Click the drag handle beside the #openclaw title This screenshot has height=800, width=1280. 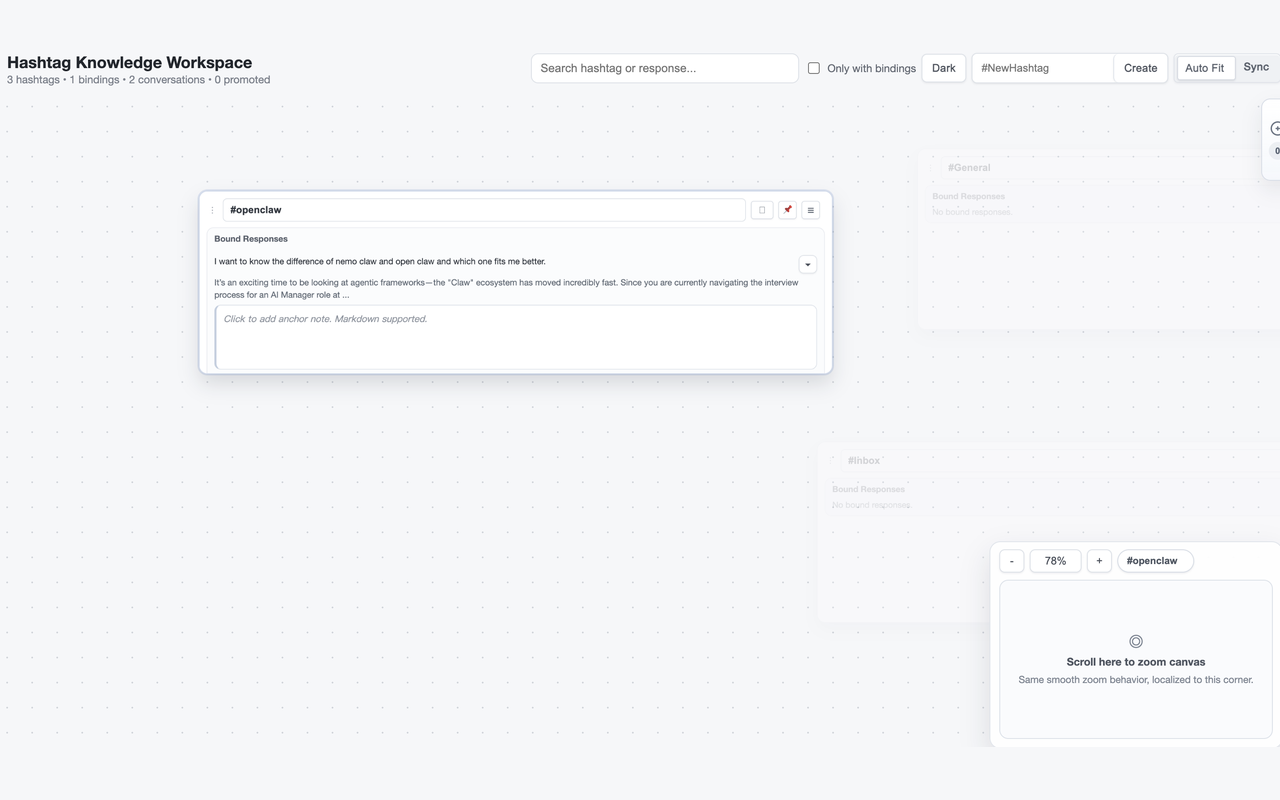pos(211,210)
